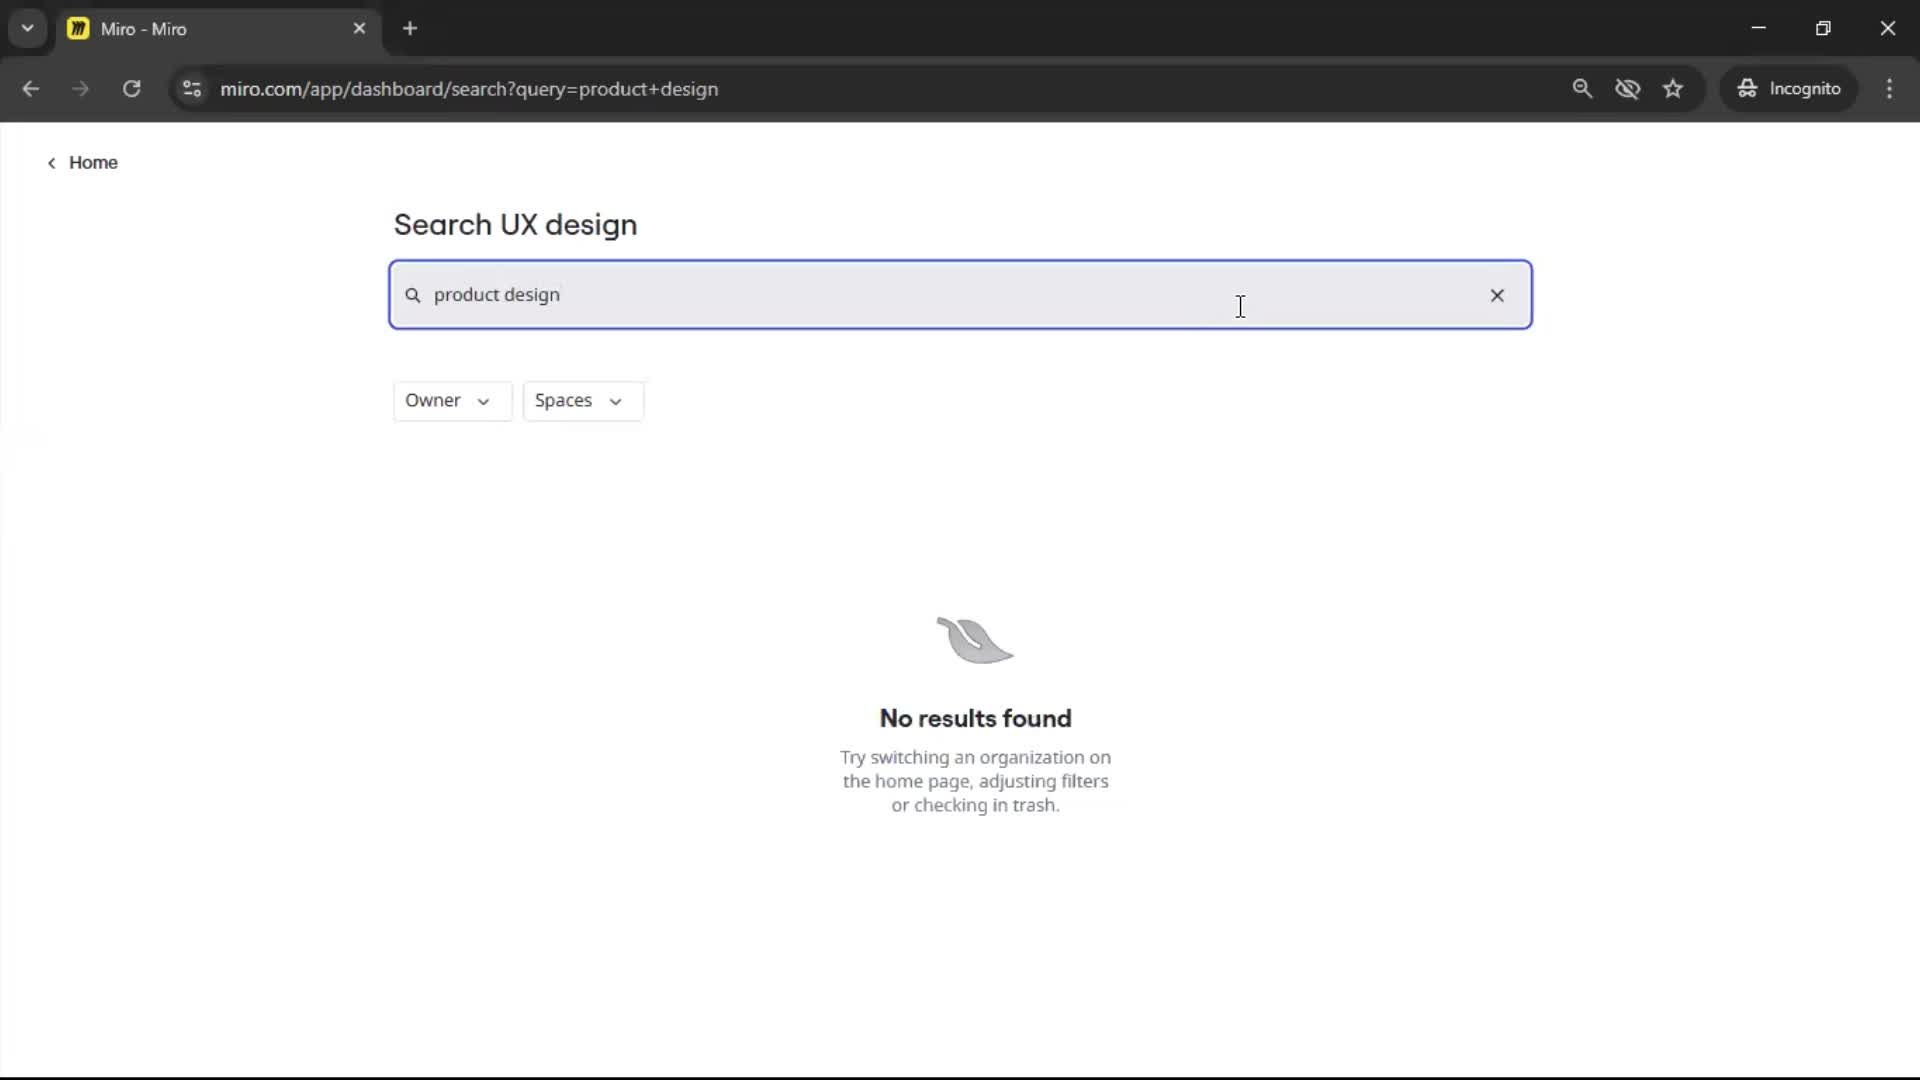The height and width of the screenshot is (1080, 1920).
Task: View site information icon in address bar
Action: 192,88
